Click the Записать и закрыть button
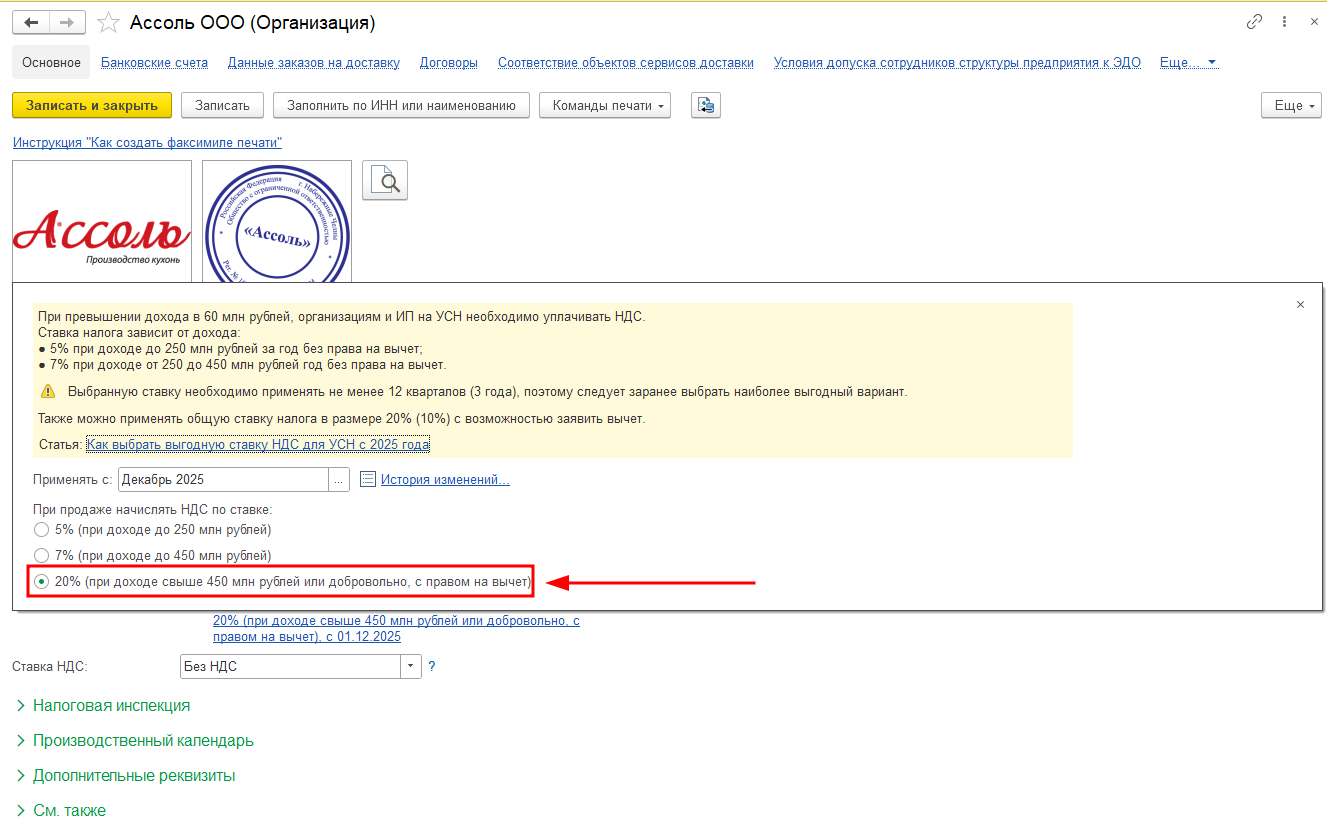 pyautogui.click(x=92, y=105)
